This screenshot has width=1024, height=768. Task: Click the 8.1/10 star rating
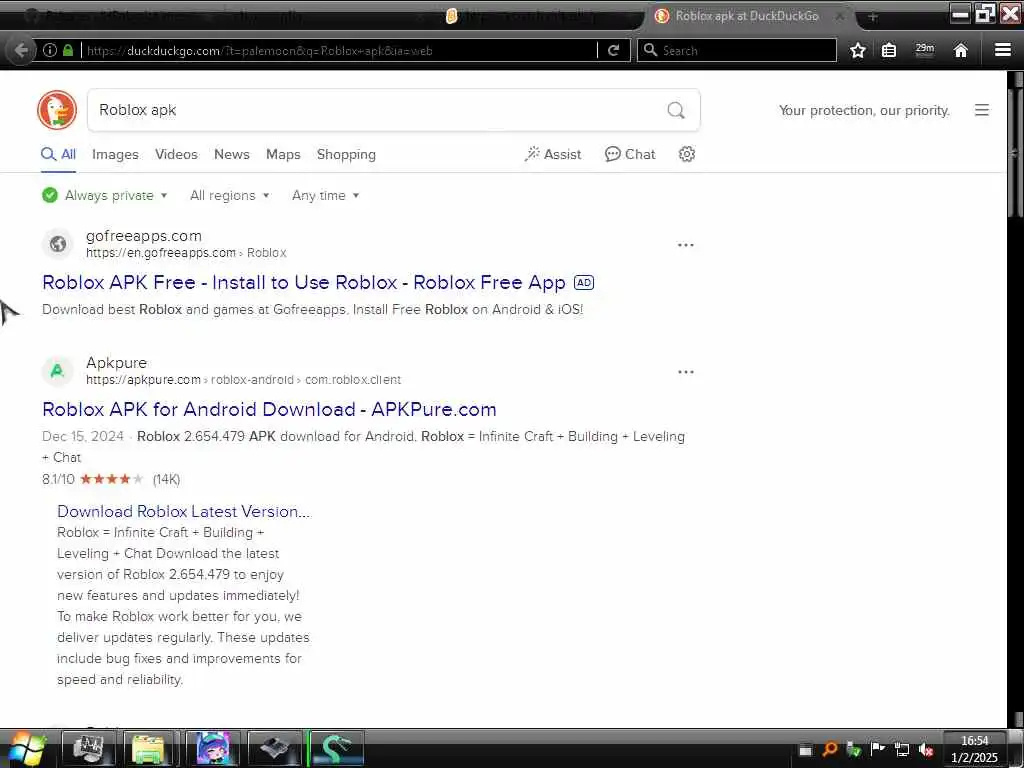coord(111,479)
